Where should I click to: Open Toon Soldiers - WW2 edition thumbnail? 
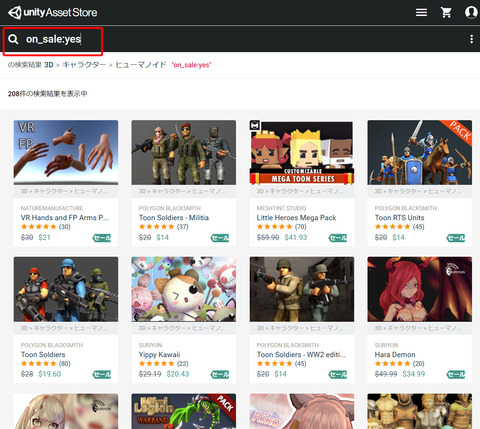coord(302,289)
